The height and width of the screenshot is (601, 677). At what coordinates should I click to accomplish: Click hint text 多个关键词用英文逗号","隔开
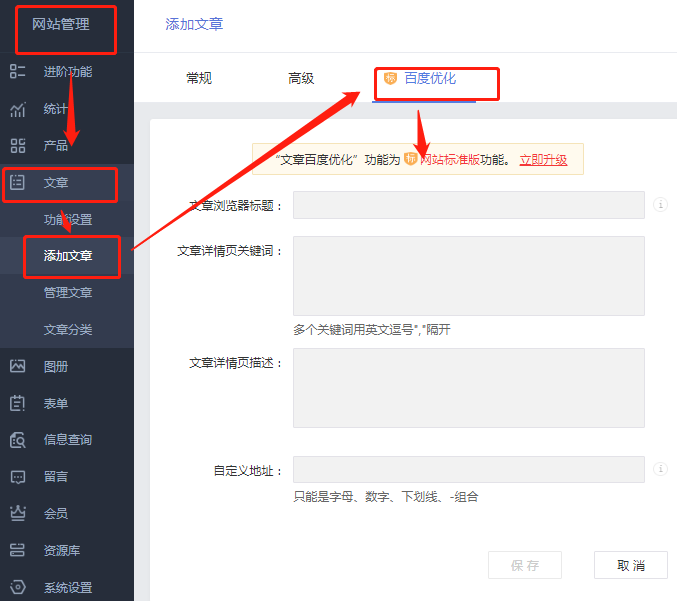coord(372,330)
